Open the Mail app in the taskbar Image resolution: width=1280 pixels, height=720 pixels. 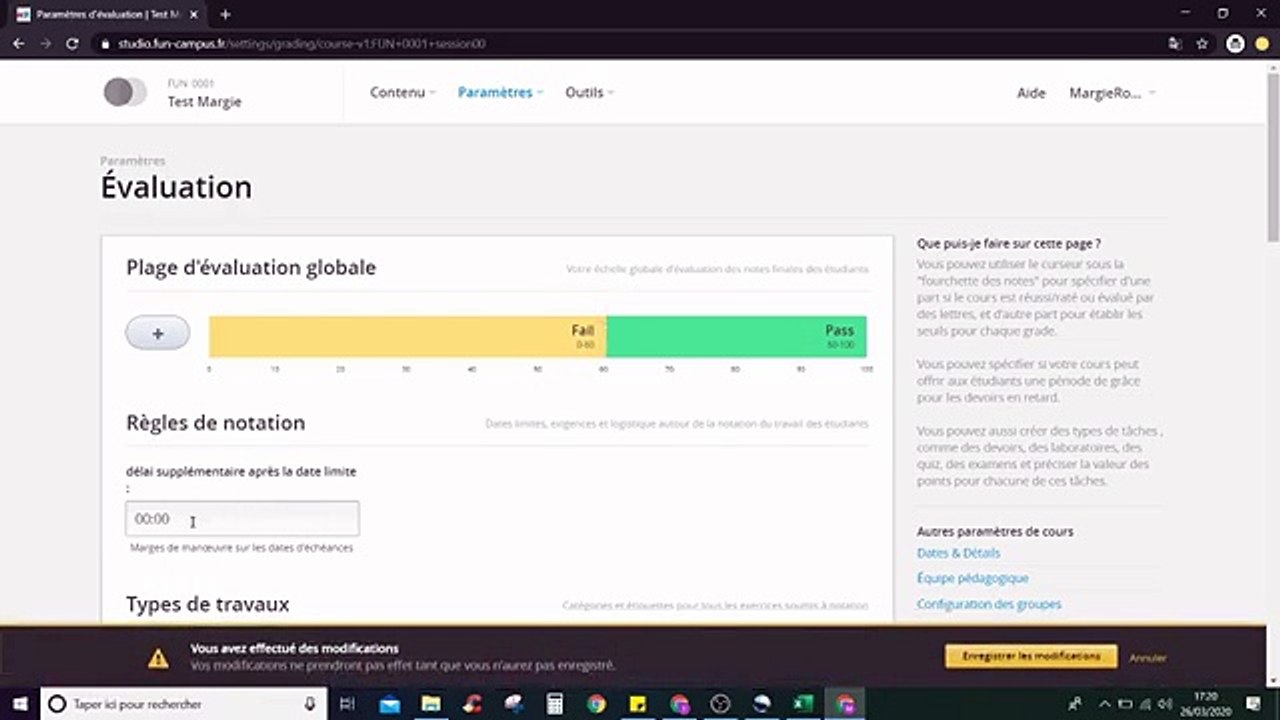point(390,704)
